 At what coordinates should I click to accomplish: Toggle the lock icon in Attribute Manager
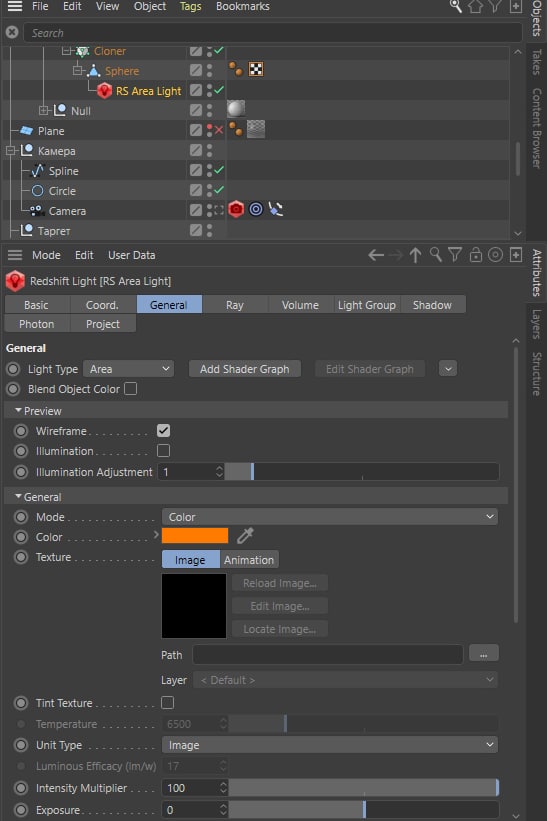click(475, 255)
